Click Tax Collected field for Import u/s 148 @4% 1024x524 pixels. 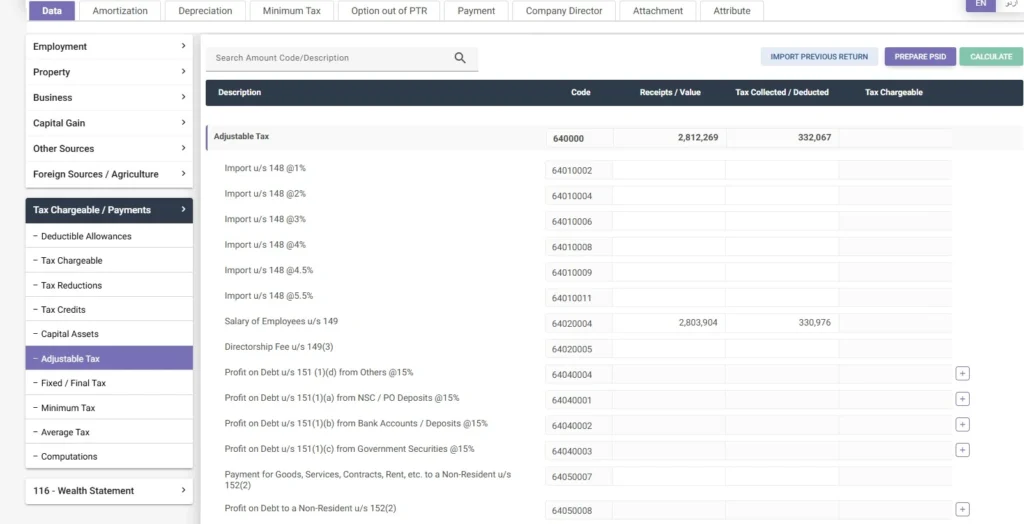click(782, 247)
